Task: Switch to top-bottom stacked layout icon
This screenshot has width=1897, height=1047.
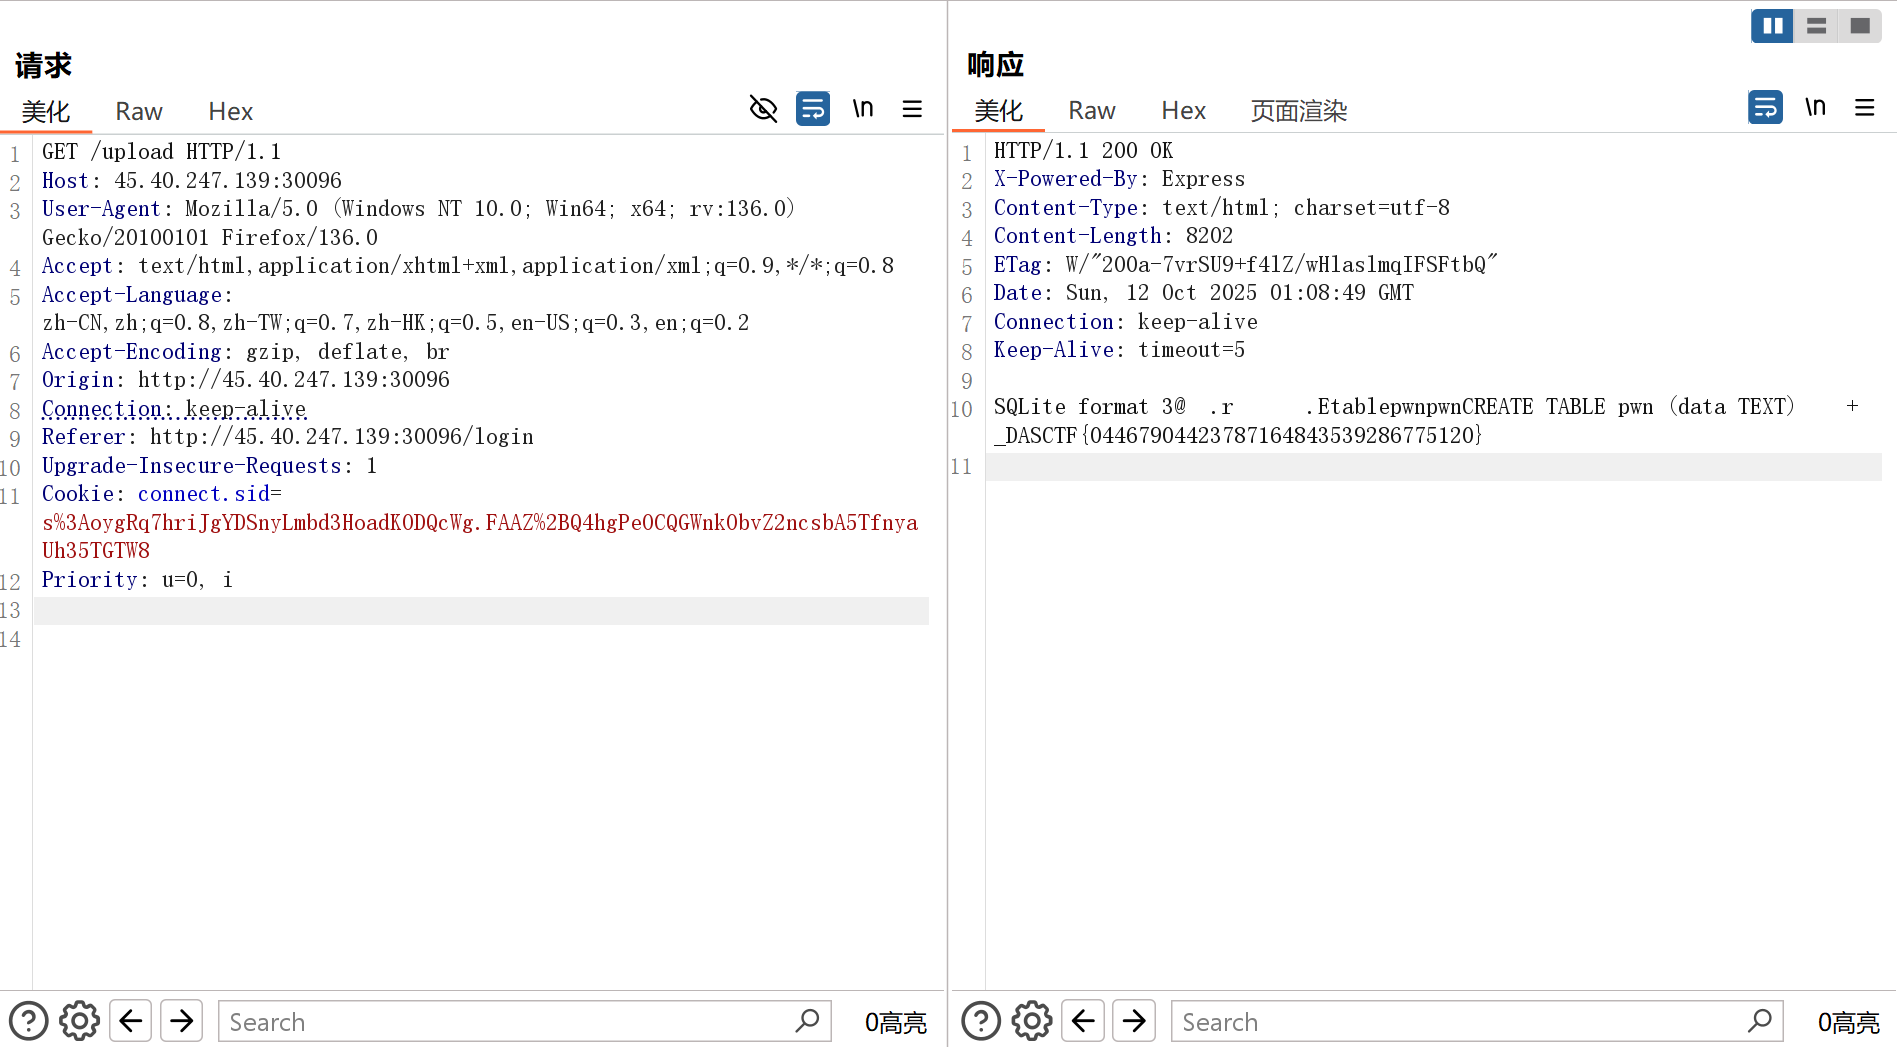Action: [x=1816, y=26]
